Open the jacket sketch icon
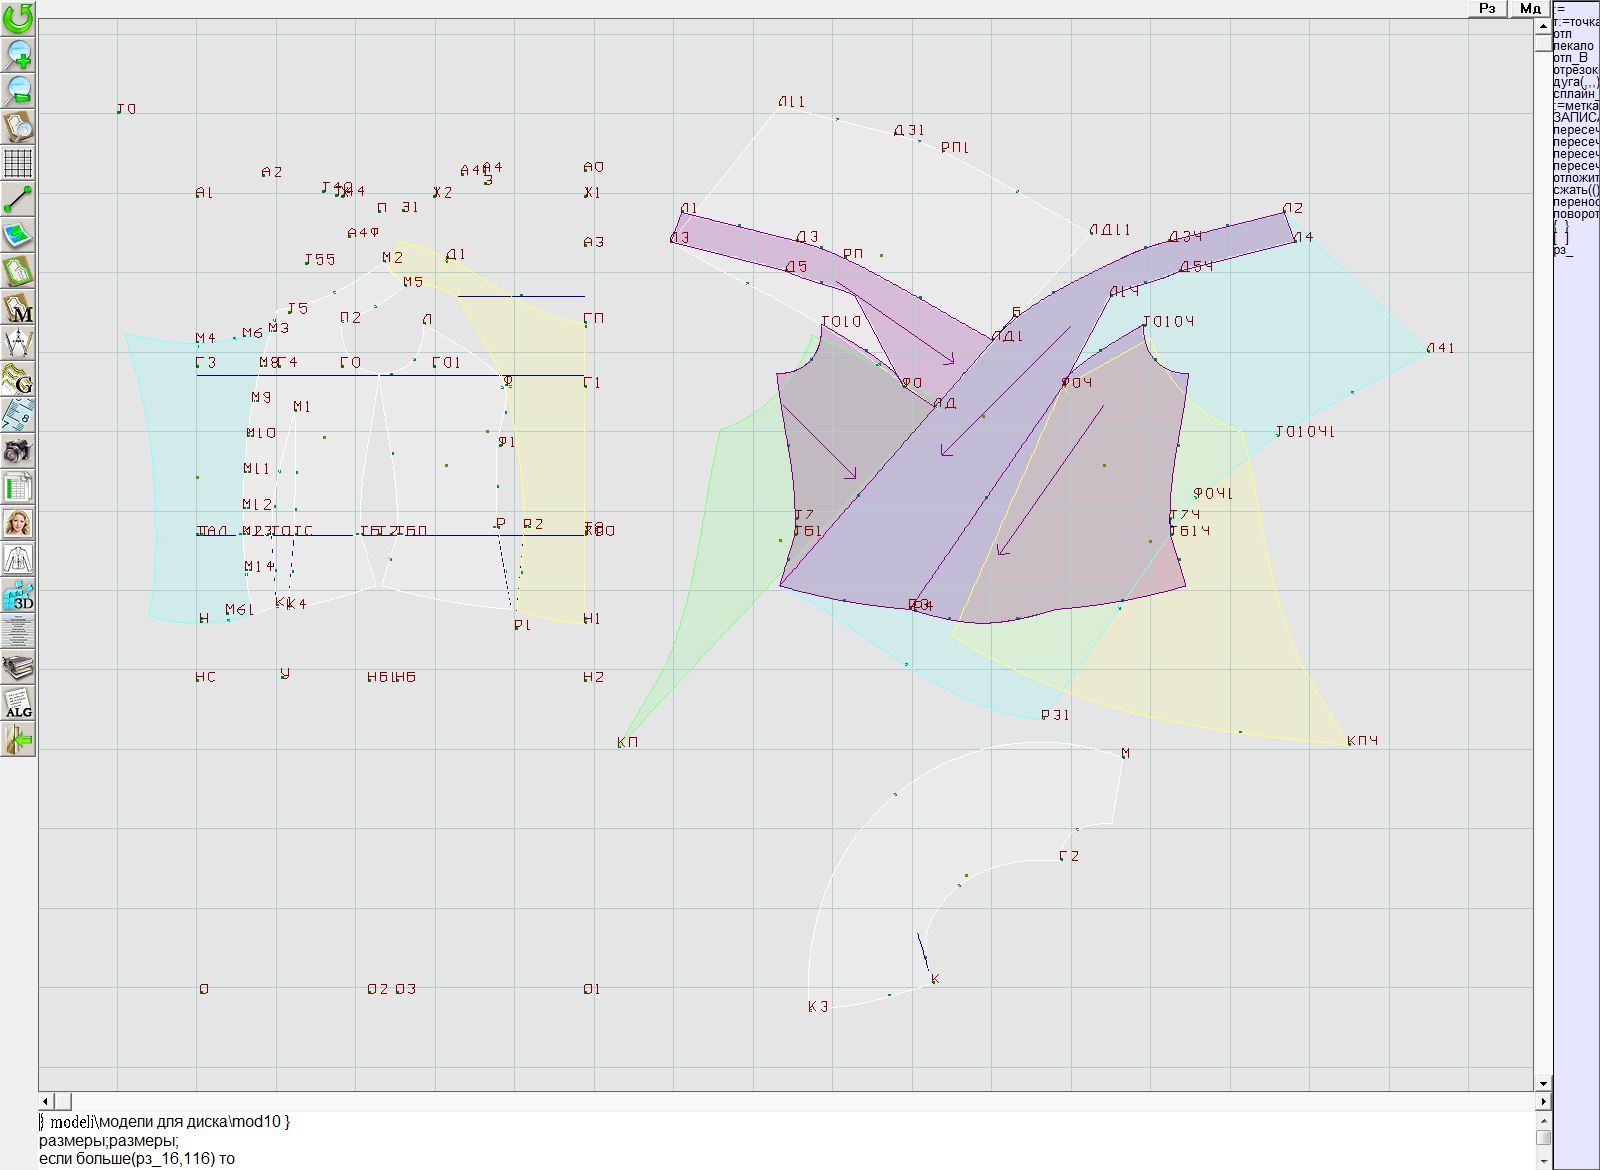The height and width of the screenshot is (1170, 1600). click(x=18, y=559)
